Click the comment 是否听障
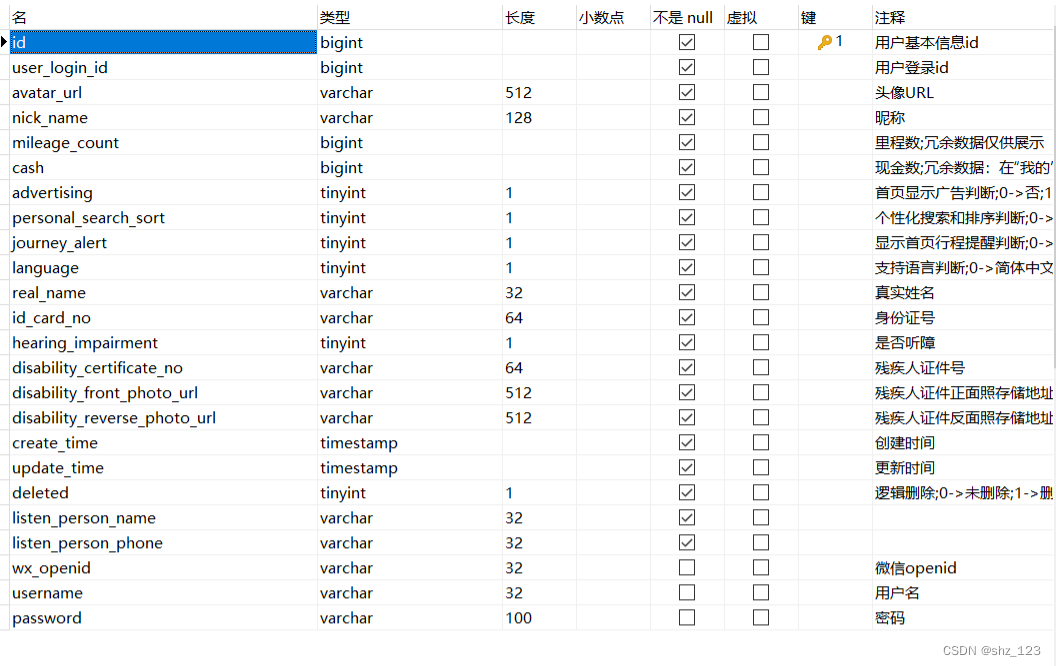Image resolution: width=1056 pixels, height=666 pixels. pos(904,343)
